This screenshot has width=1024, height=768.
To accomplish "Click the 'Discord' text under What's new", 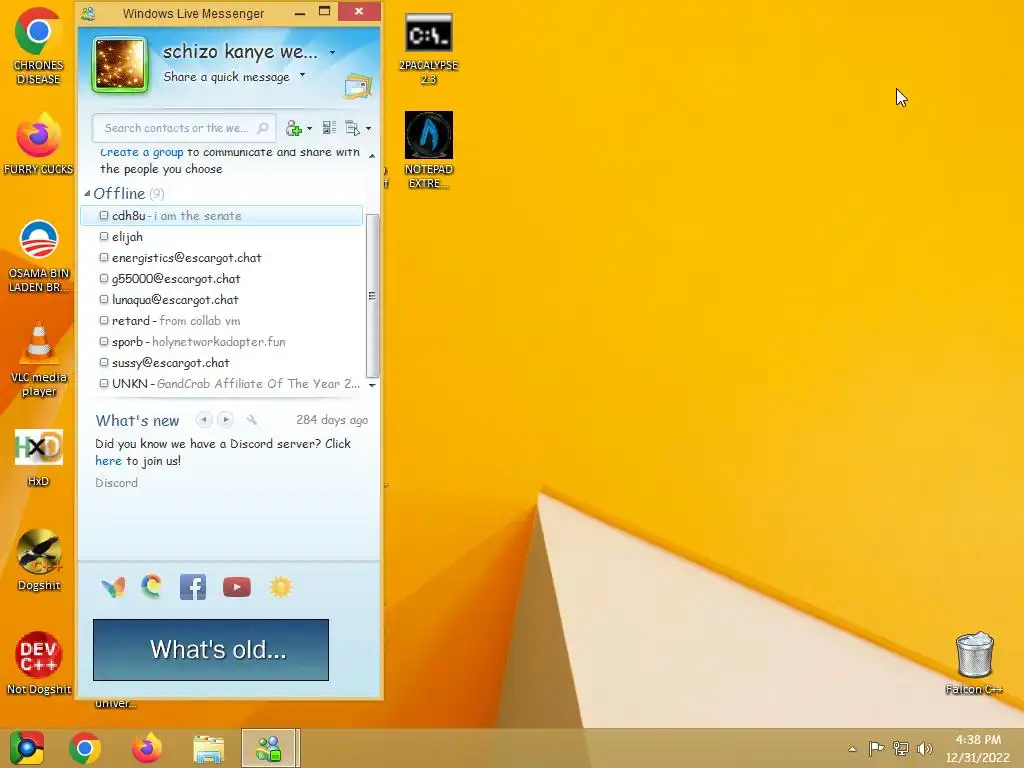I will 116,483.
